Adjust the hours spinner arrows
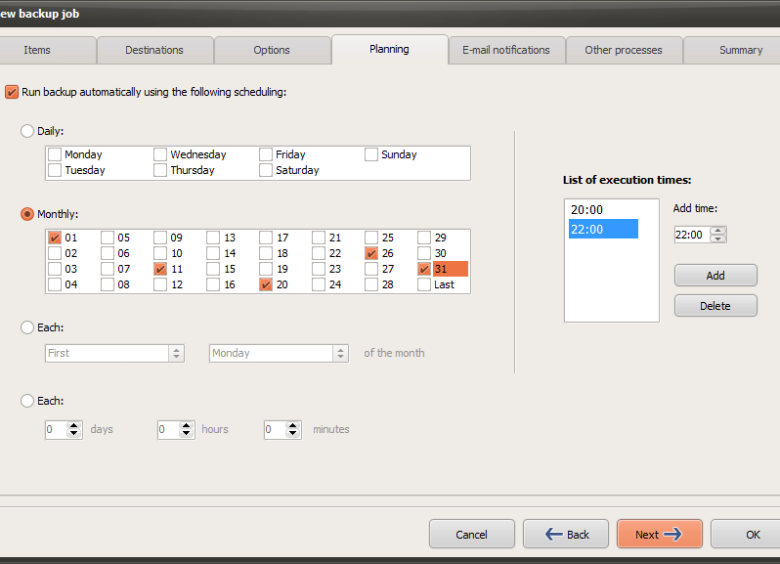 click(185, 429)
